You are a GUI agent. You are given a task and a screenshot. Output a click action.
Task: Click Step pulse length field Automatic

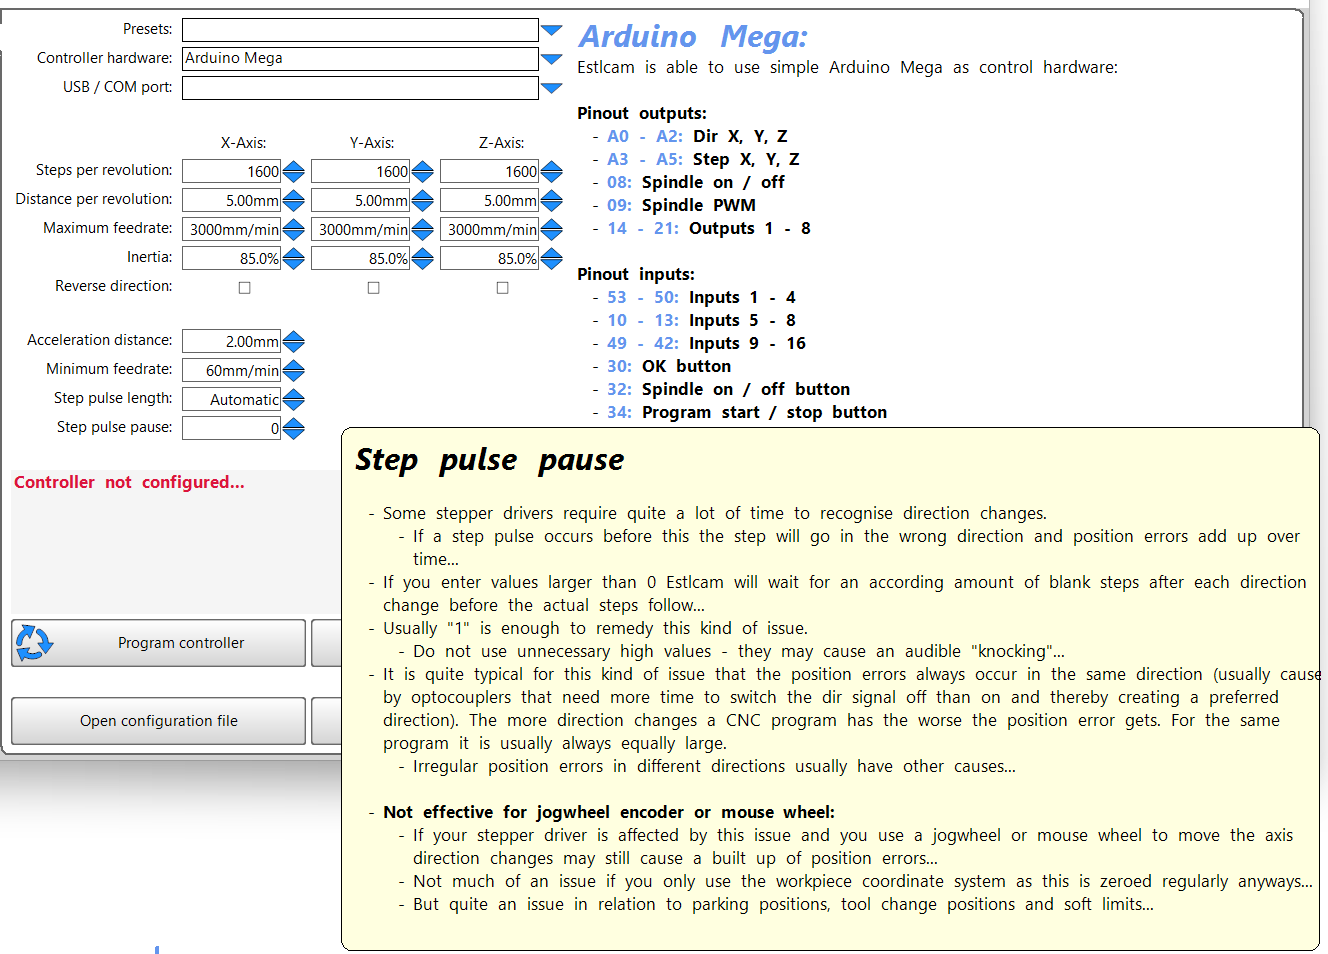(231, 400)
